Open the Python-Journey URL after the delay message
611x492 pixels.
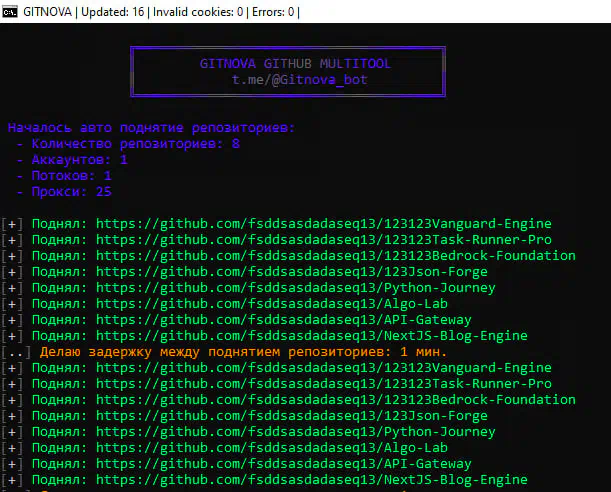tap(295, 432)
